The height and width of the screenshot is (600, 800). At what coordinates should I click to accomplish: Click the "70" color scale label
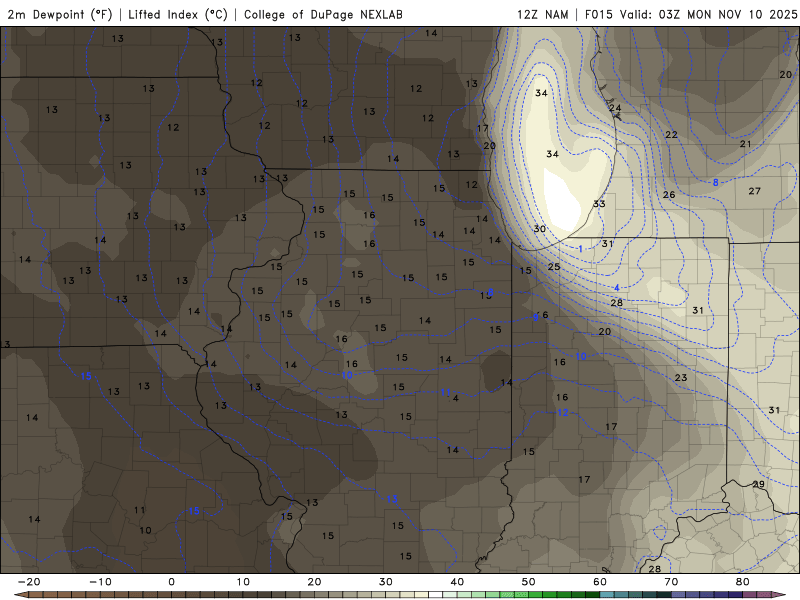(x=671, y=582)
